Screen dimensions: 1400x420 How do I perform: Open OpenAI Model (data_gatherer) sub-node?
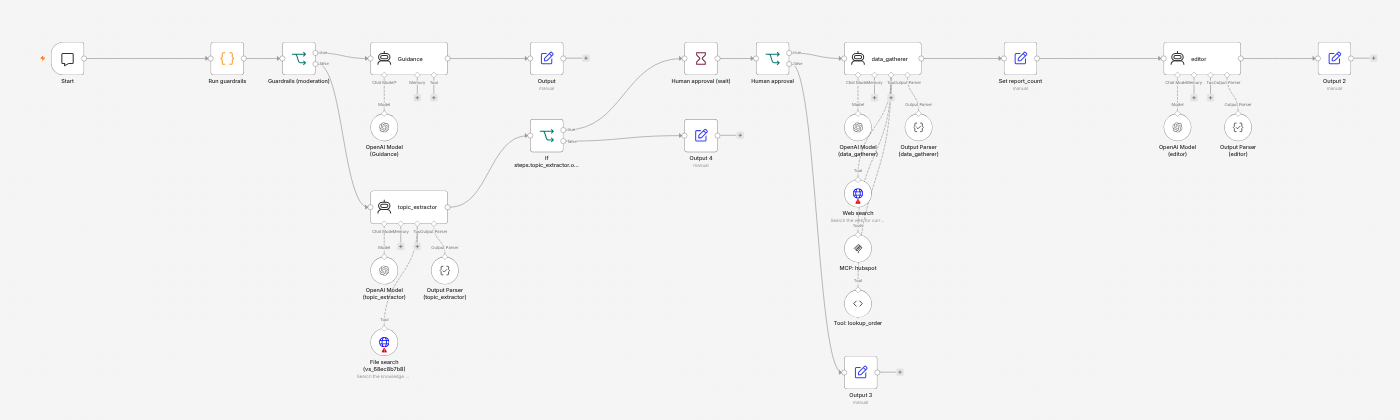(x=858, y=127)
